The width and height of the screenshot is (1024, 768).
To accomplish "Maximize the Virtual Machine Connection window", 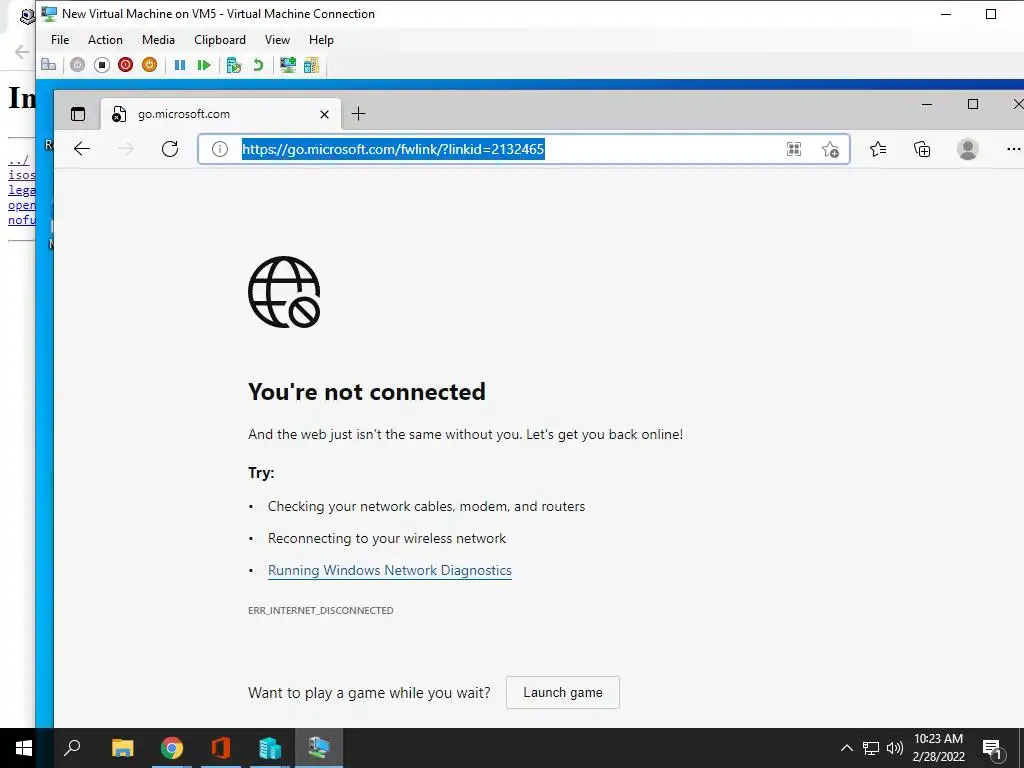I will tap(991, 14).
